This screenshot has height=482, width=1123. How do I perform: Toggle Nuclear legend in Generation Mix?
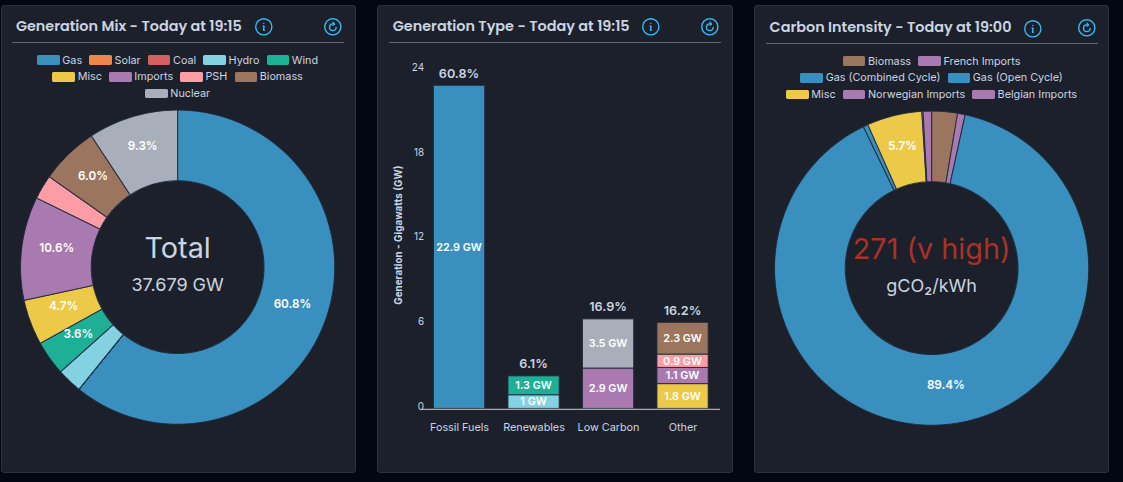tap(178, 93)
